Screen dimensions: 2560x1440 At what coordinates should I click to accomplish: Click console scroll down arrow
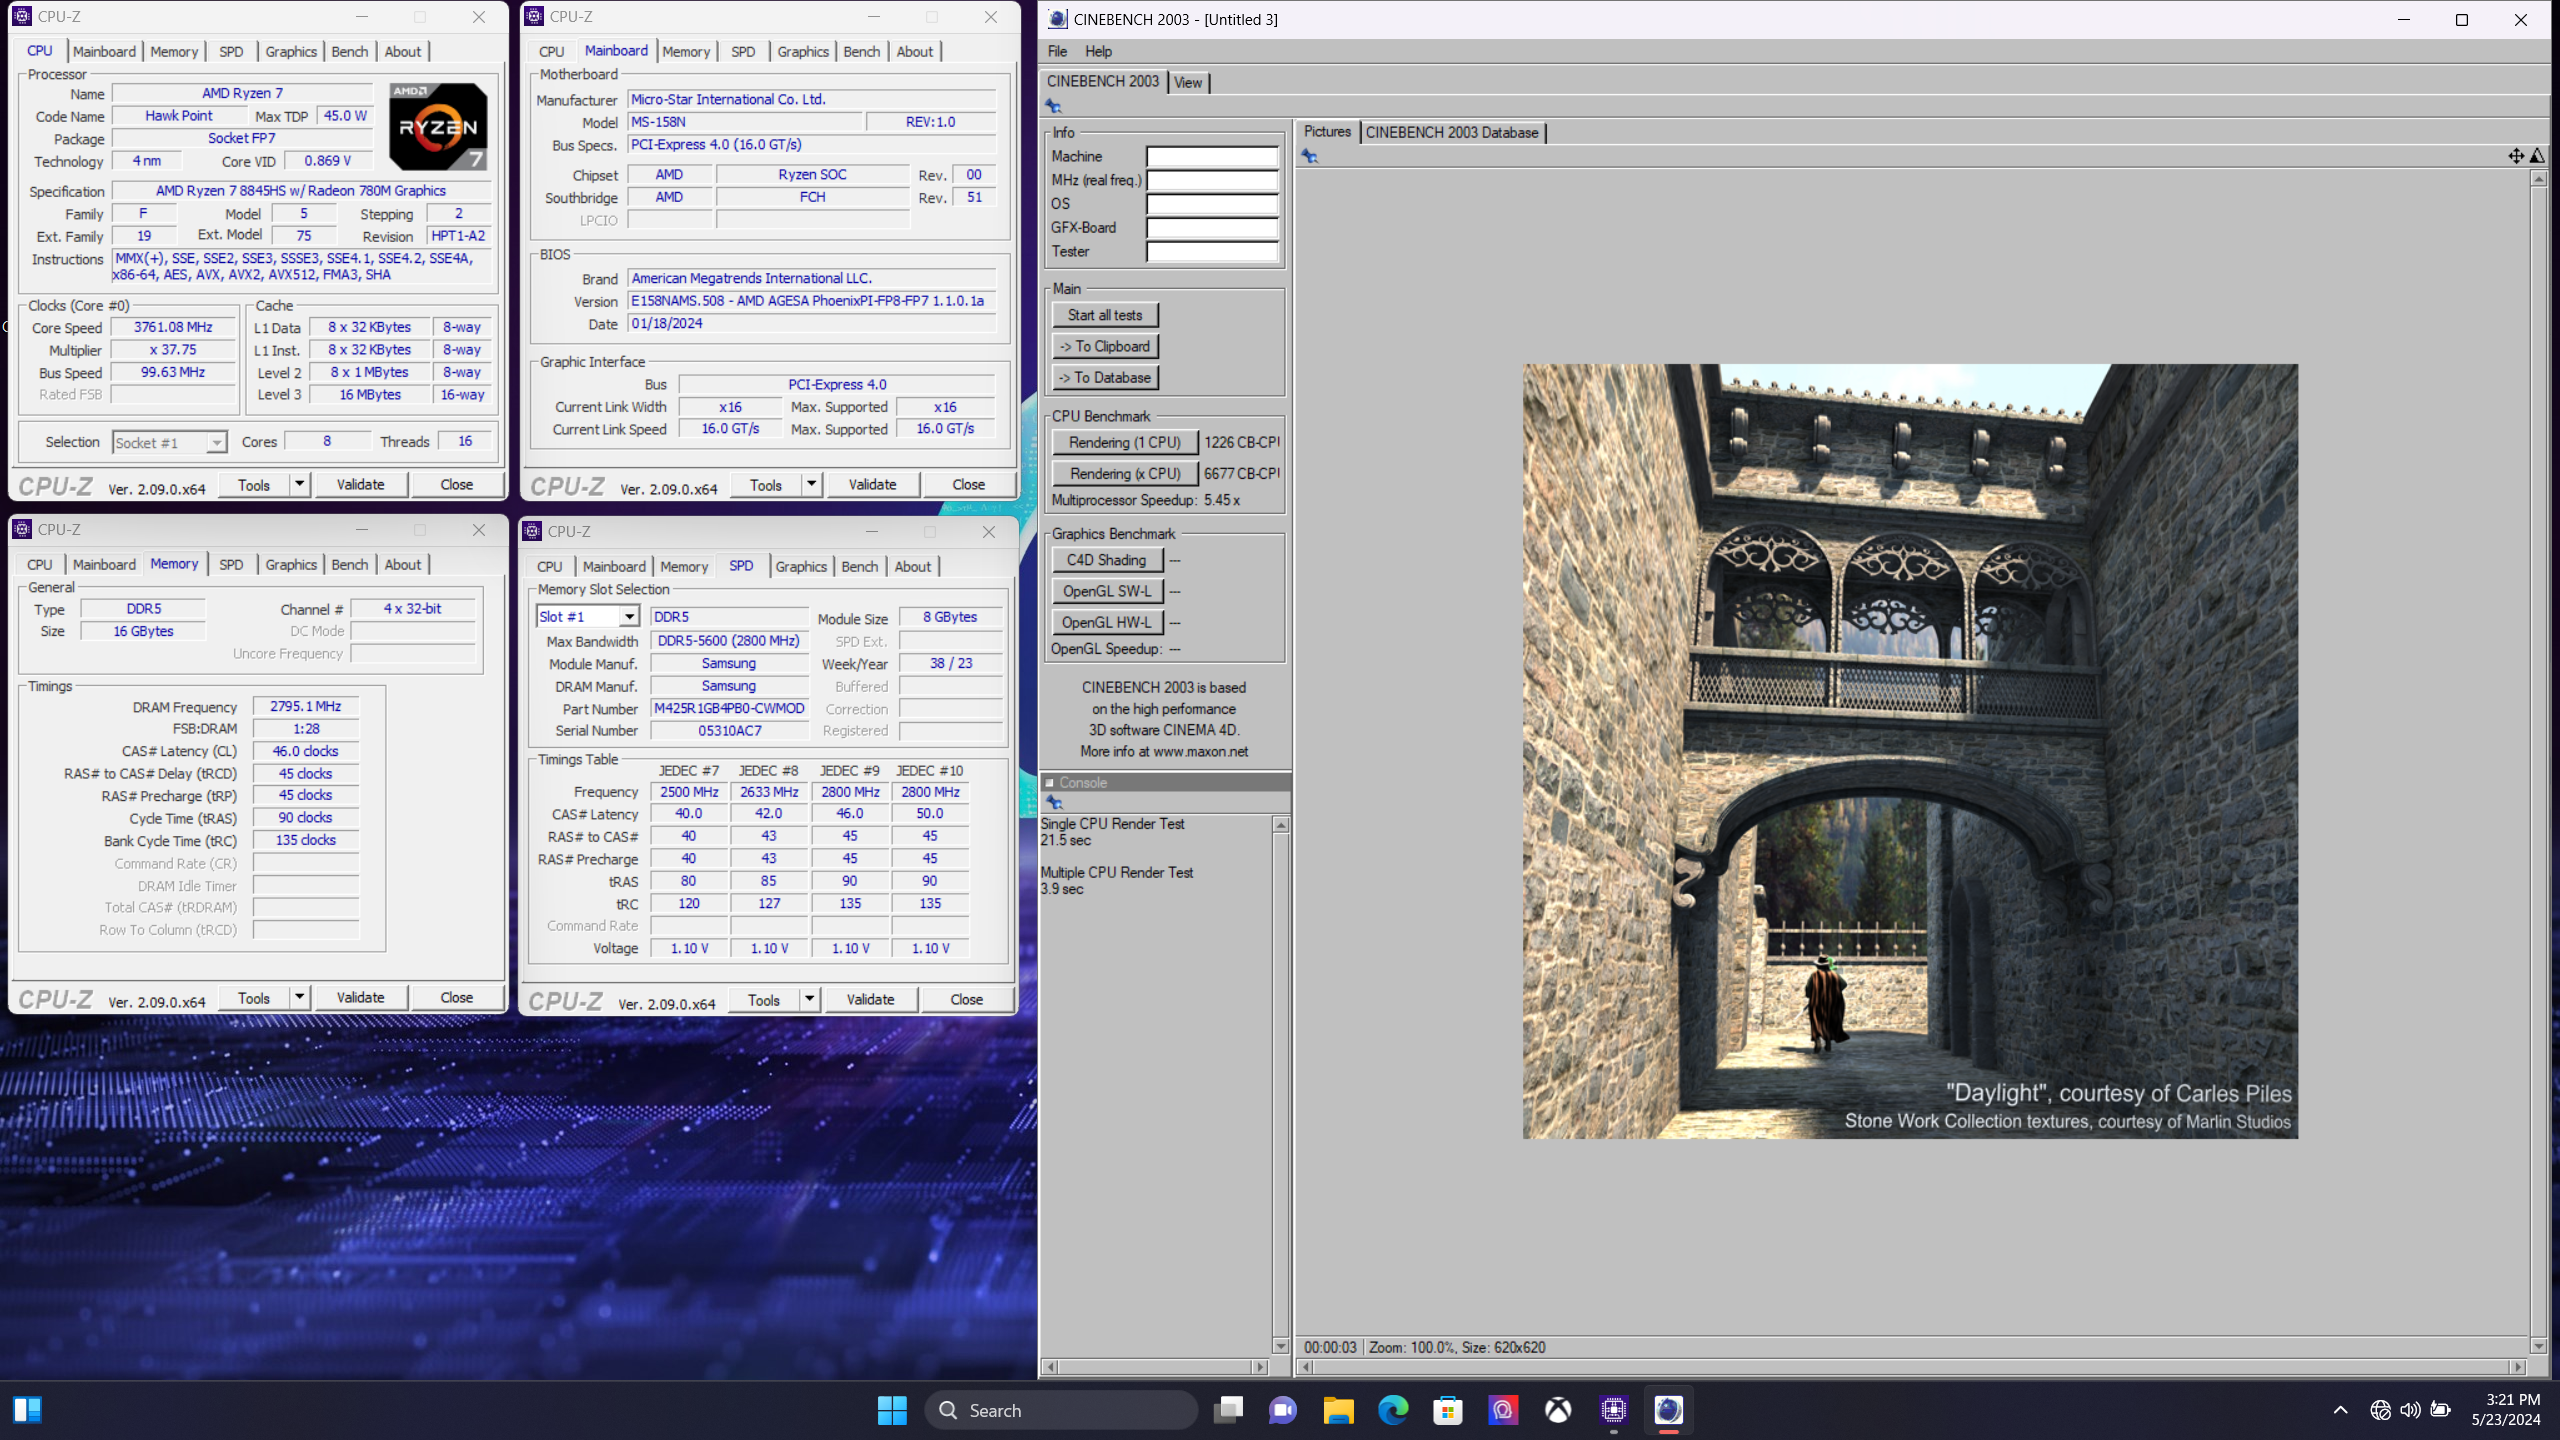tap(1280, 1346)
